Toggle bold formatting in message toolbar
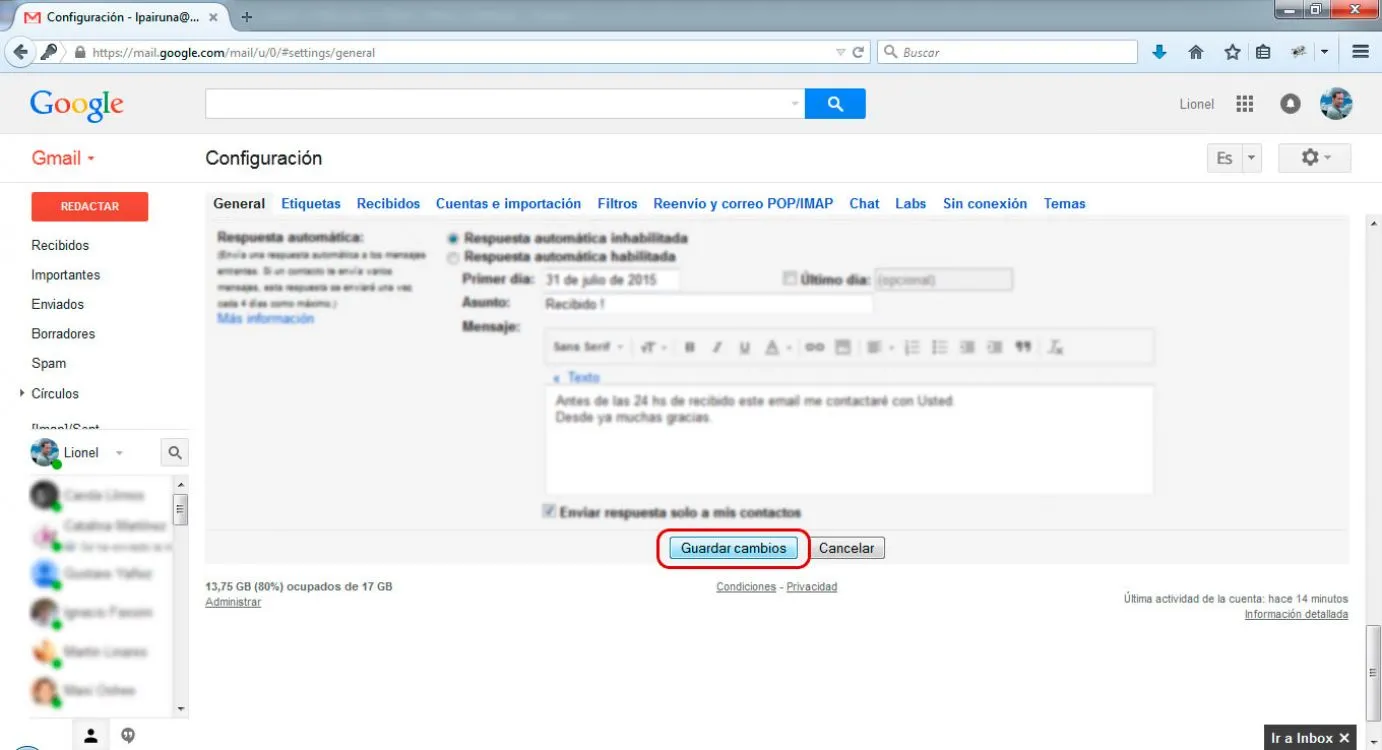Image resolution: width=1382 pixels, height=750 pixels. tap(690, 347)
